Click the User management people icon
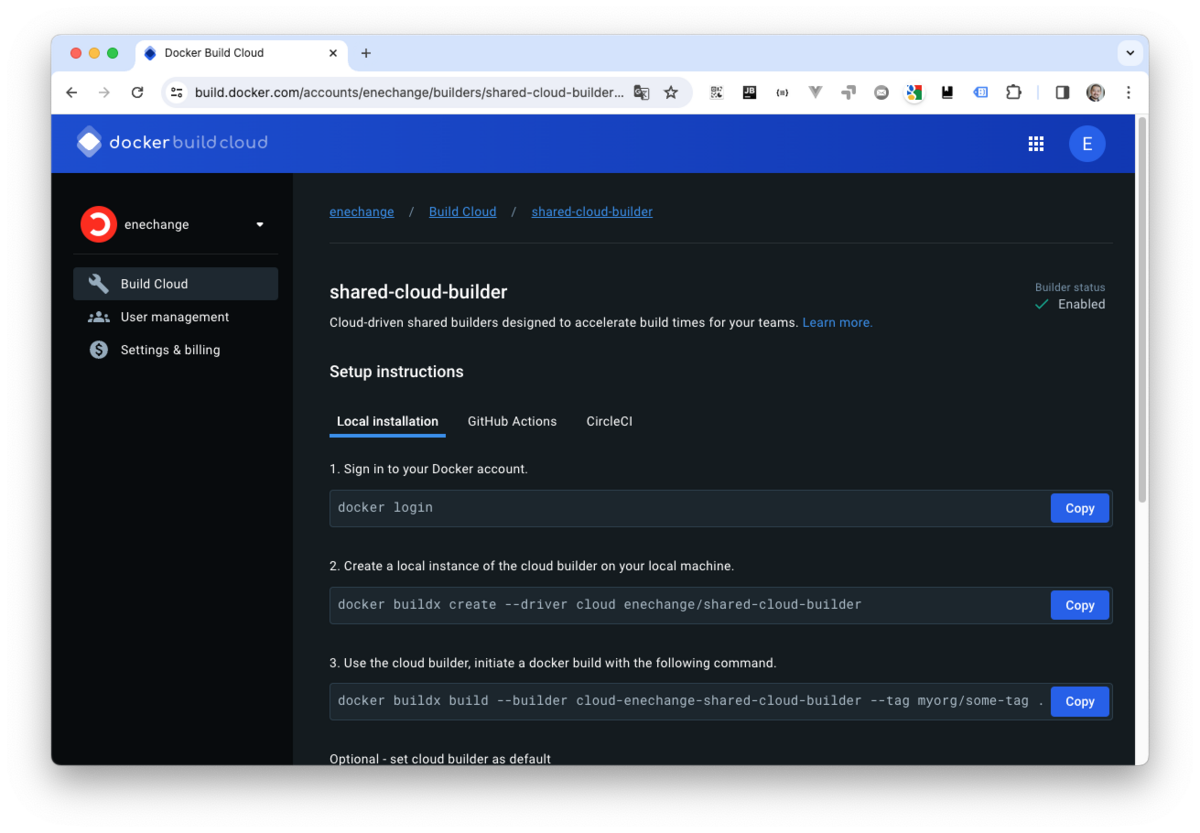This screenshot has height=833, width=1200. point(98,317)
